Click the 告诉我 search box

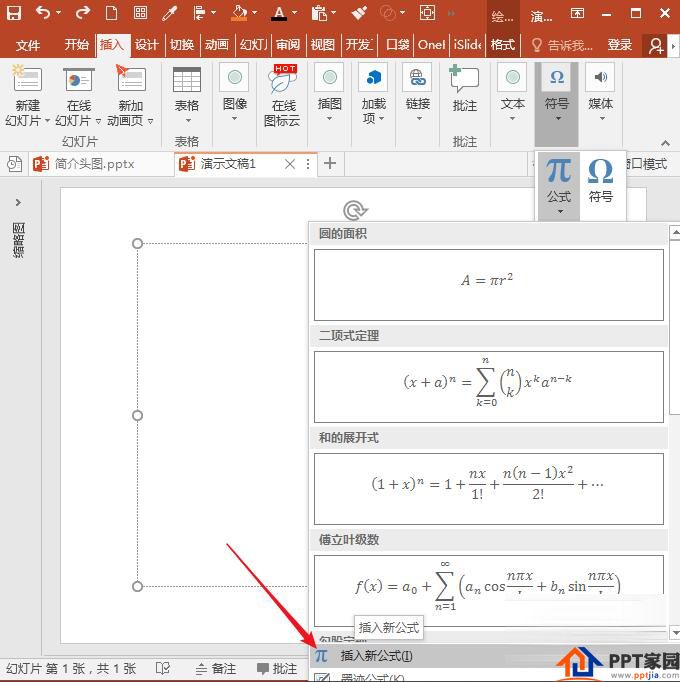pyautogui.click(x=562, y=45)
